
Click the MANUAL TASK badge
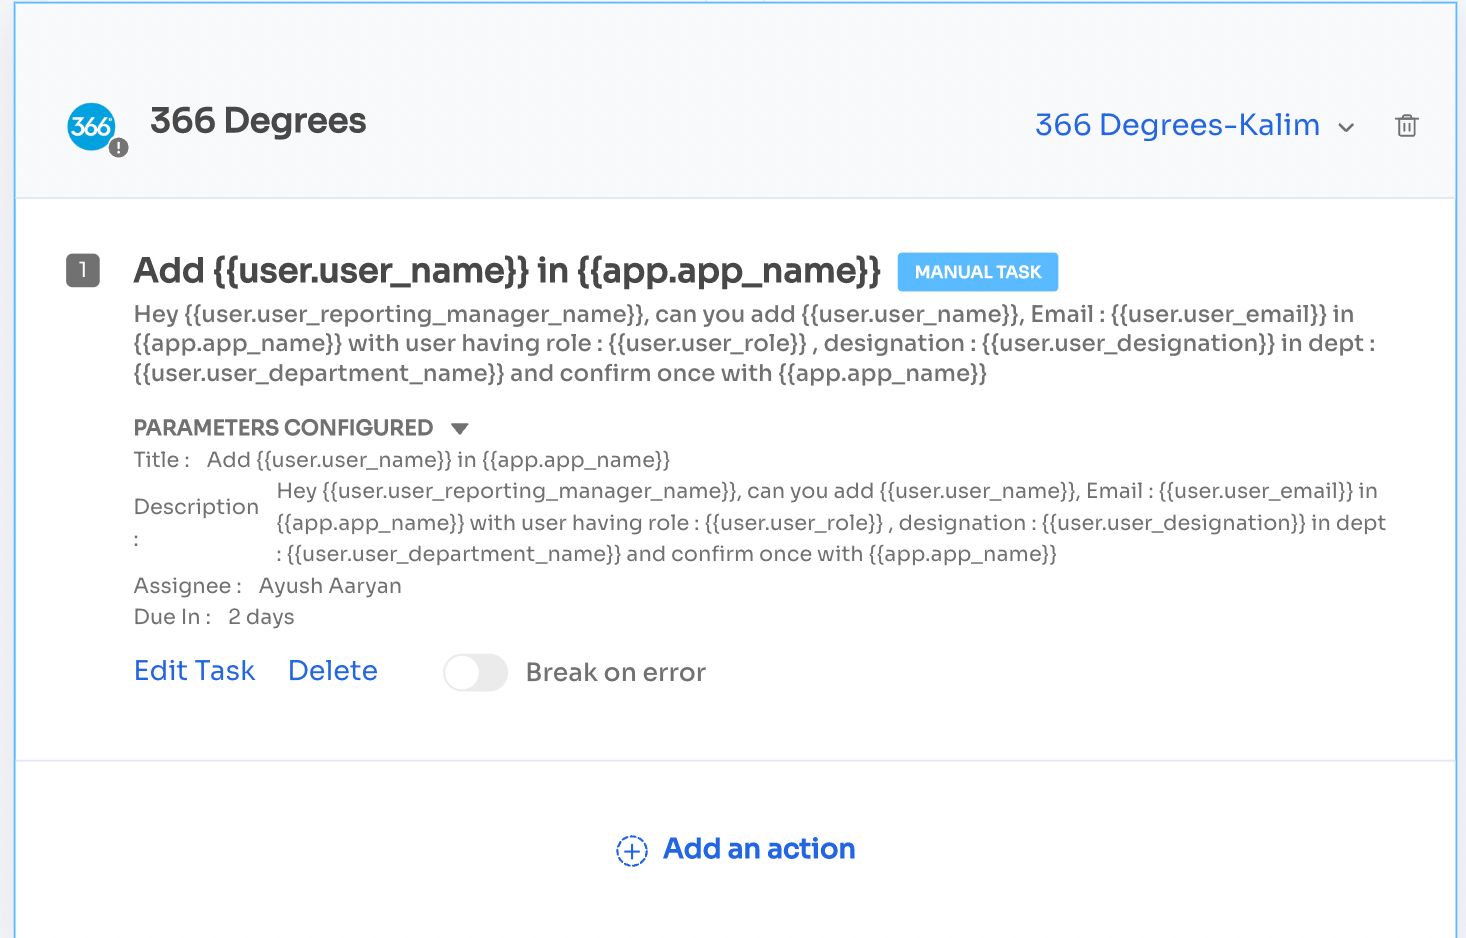[978, 272]
